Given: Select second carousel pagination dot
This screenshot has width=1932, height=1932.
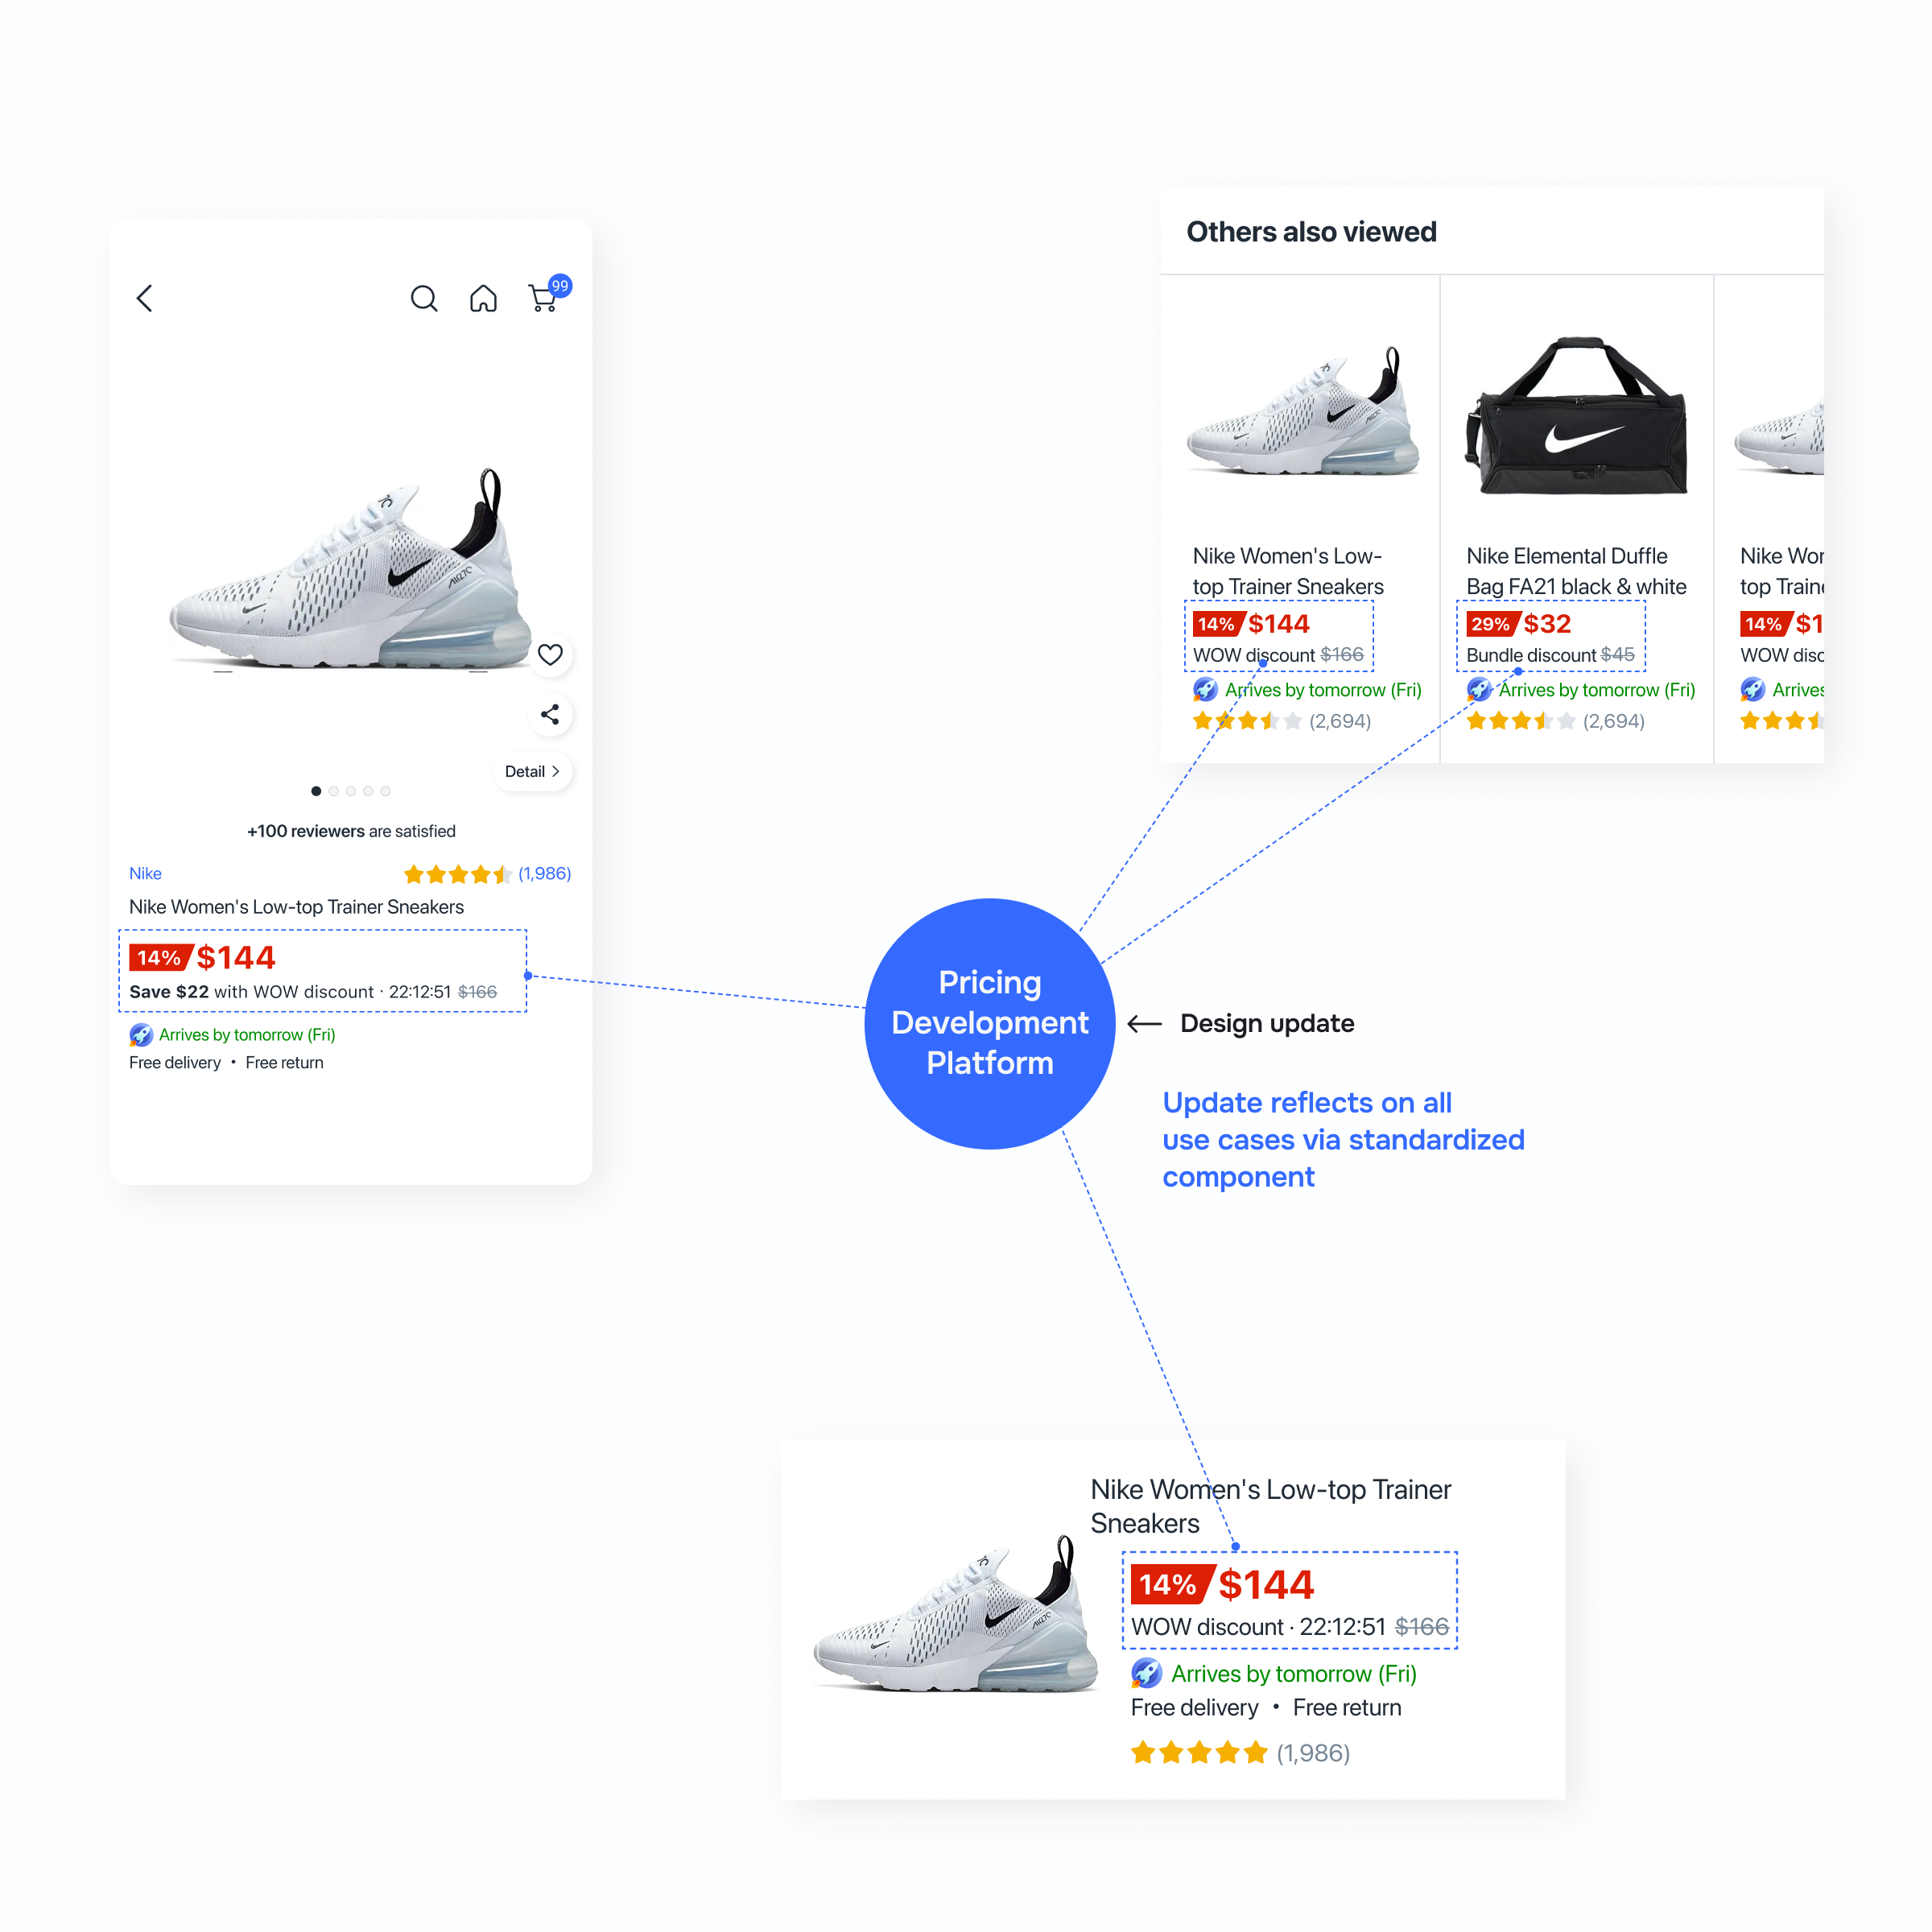Looking at the screenshot, I should [334, 791].
